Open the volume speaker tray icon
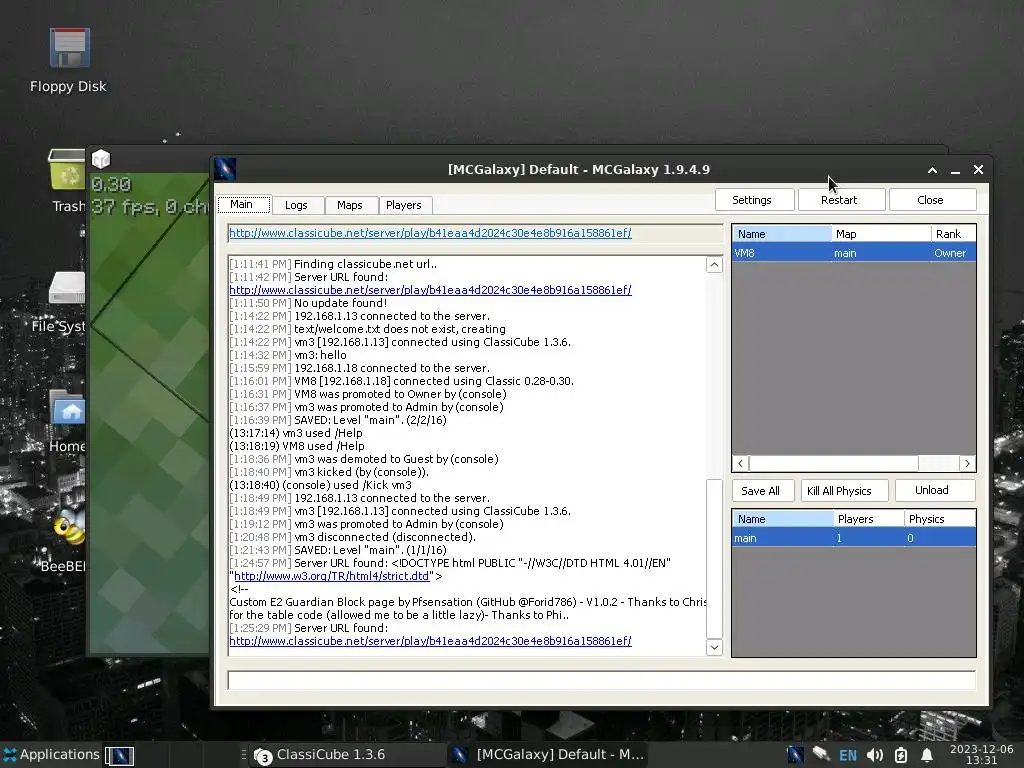This screenshot has width=1024, height=768. pos(874,756)
